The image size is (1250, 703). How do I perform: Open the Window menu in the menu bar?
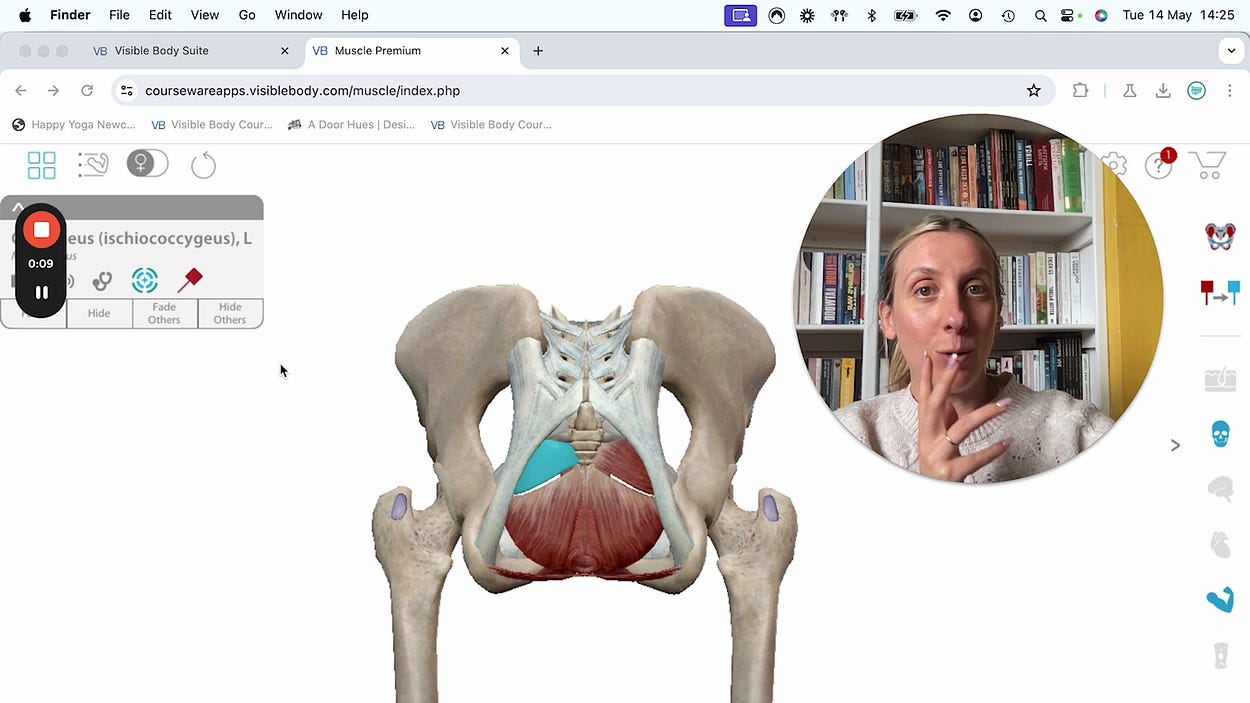click(x=298, y=14)
